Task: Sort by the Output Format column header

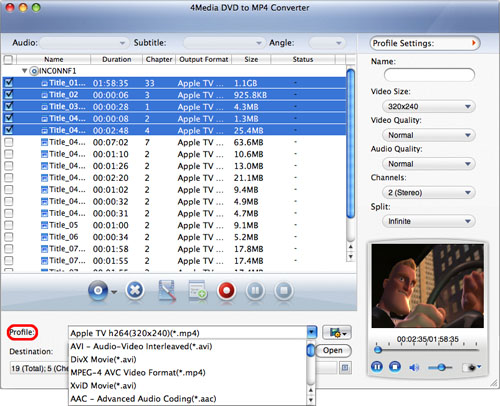Action: (204, 59)
